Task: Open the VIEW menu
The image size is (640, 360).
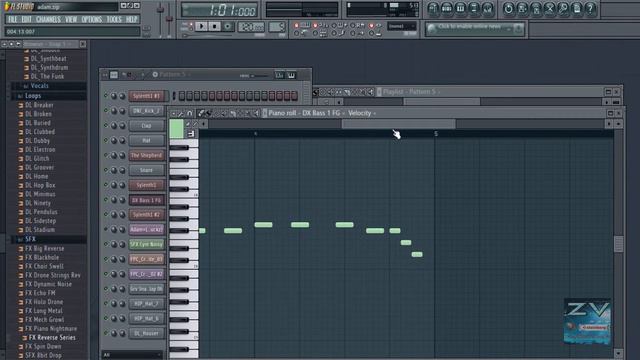Action: point(71,19)
